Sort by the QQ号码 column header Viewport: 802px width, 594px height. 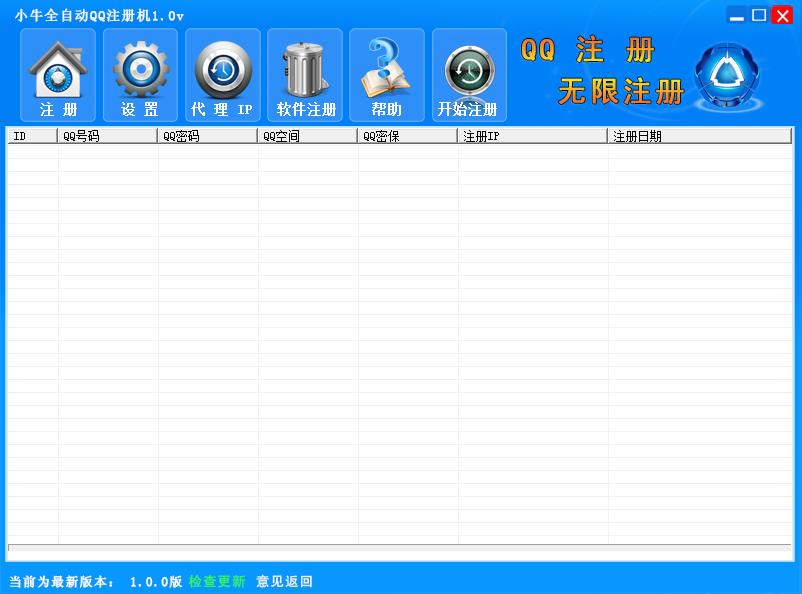tap(105, 135)
